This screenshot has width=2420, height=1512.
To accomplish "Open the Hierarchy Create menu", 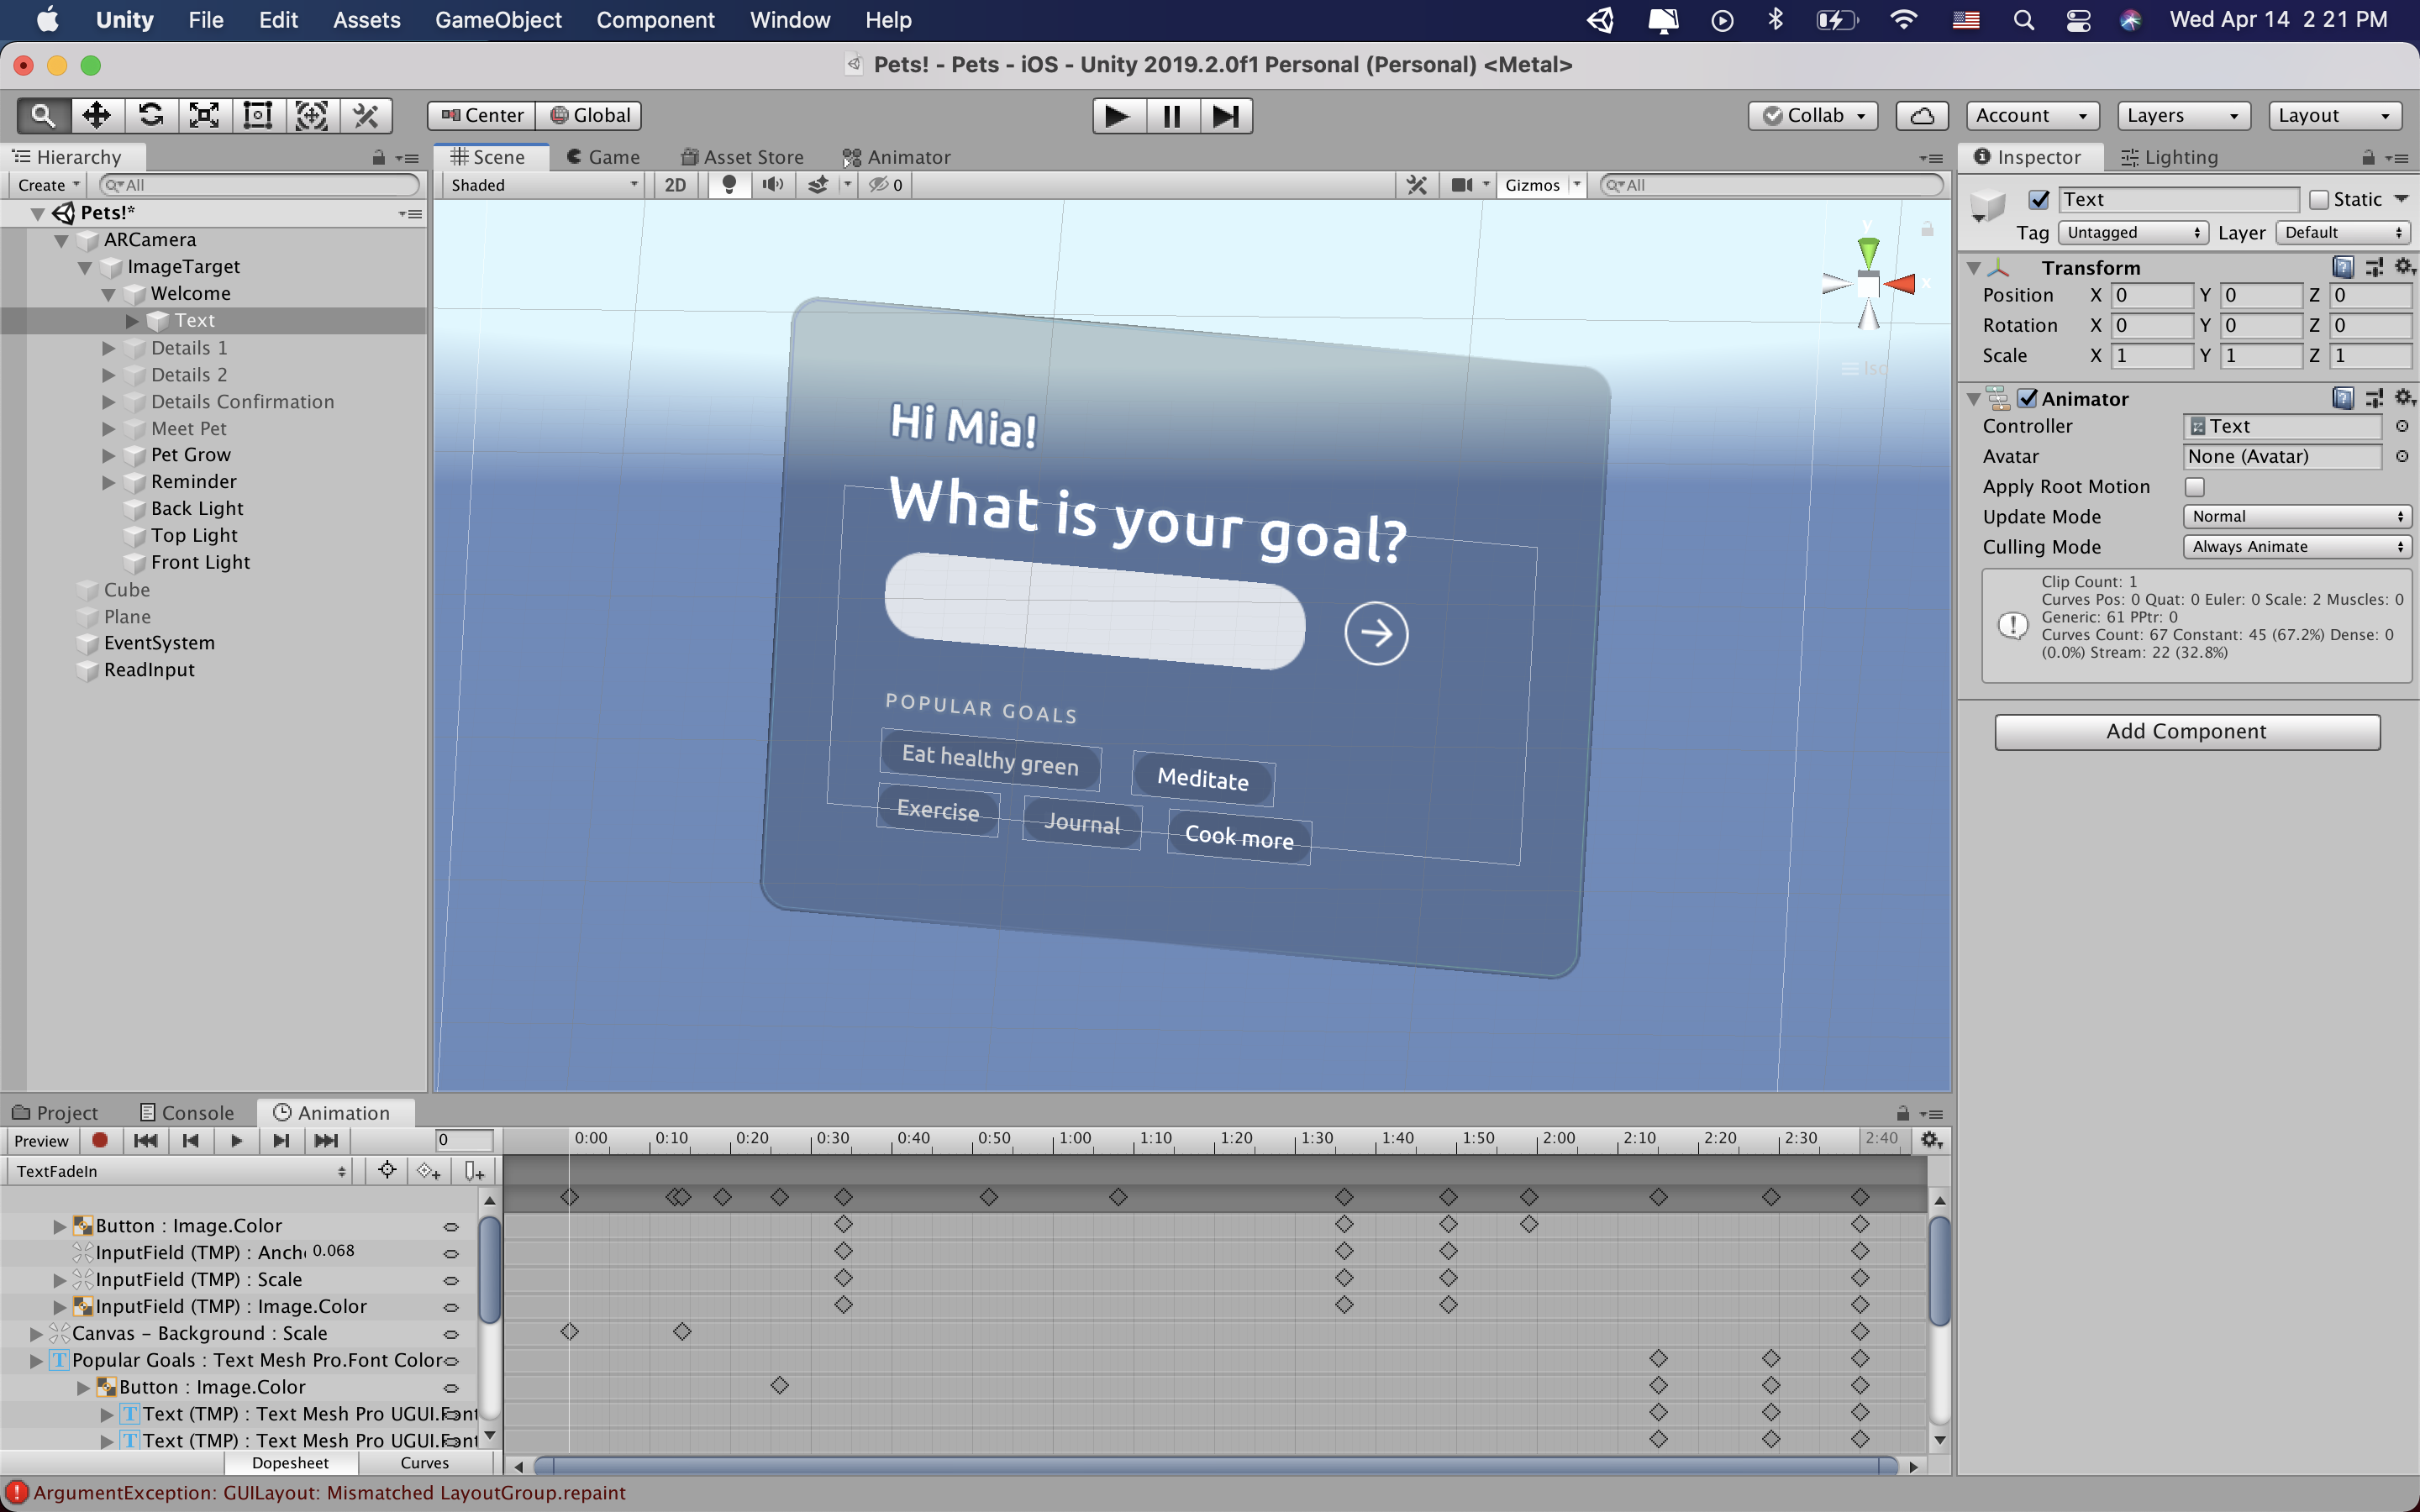I will 47,185.
